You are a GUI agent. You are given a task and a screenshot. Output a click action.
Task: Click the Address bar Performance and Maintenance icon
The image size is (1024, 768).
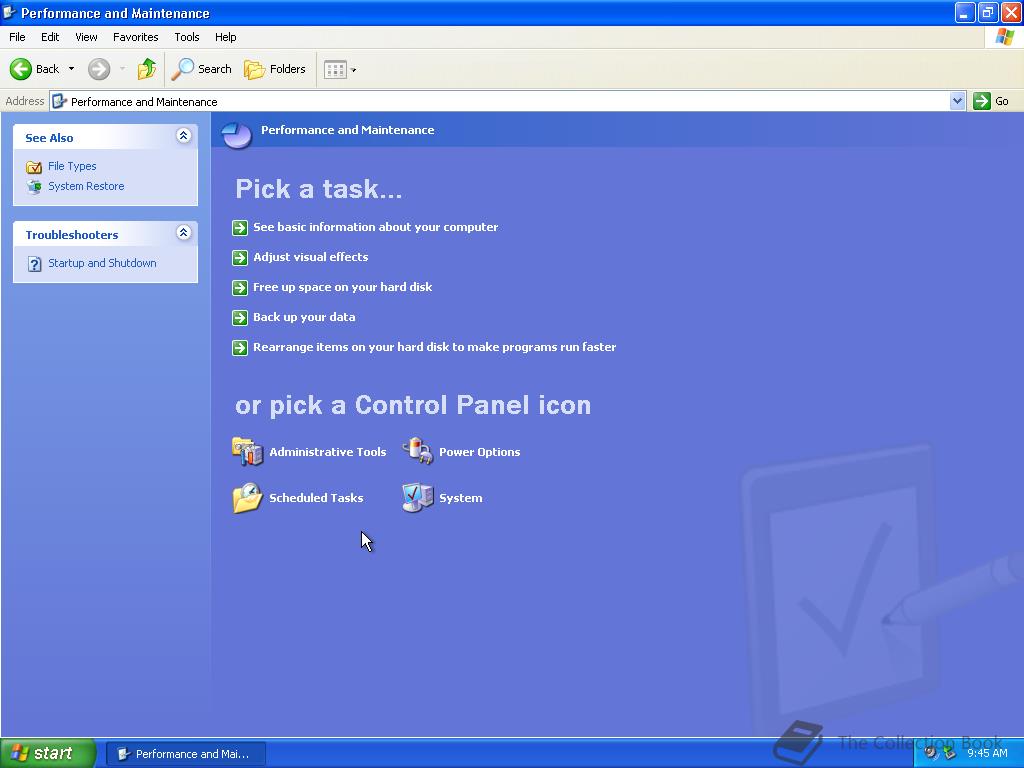pyautogui.click(x=59, y=101)
